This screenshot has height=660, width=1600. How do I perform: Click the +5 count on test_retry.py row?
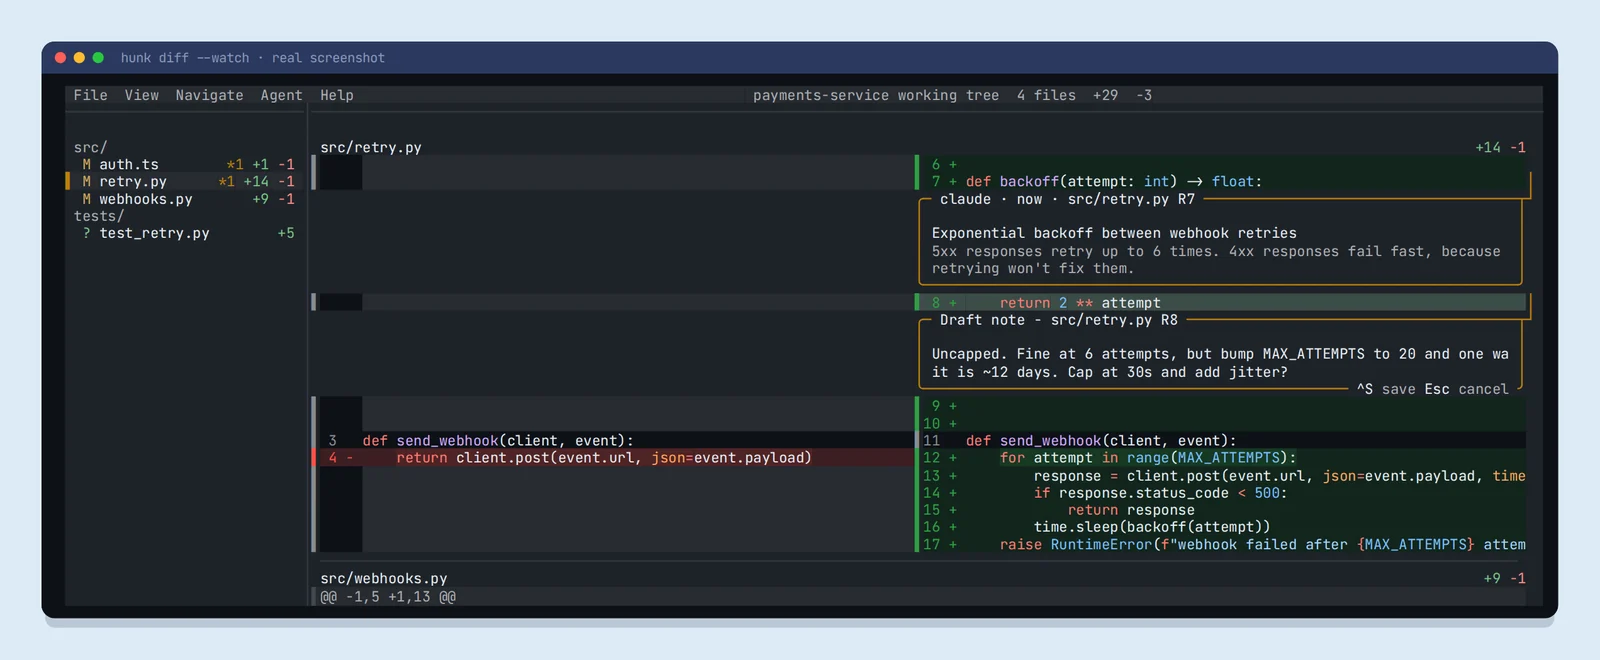286,233
